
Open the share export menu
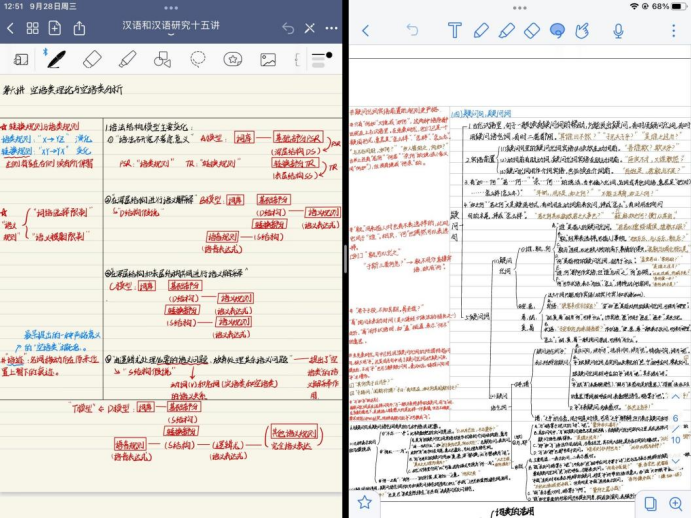click(x=78, y=28)
